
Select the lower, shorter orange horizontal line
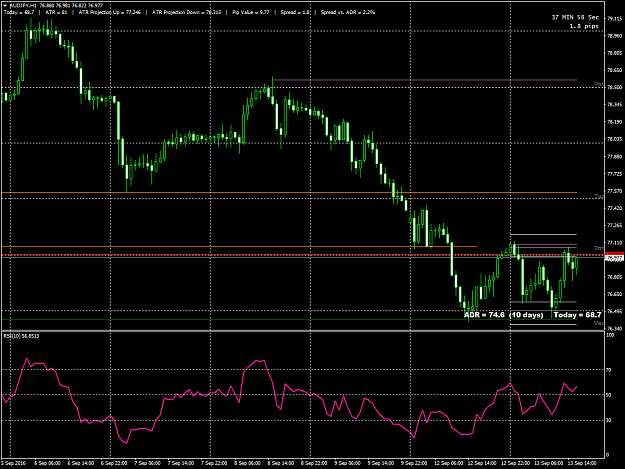click(239, 247)
